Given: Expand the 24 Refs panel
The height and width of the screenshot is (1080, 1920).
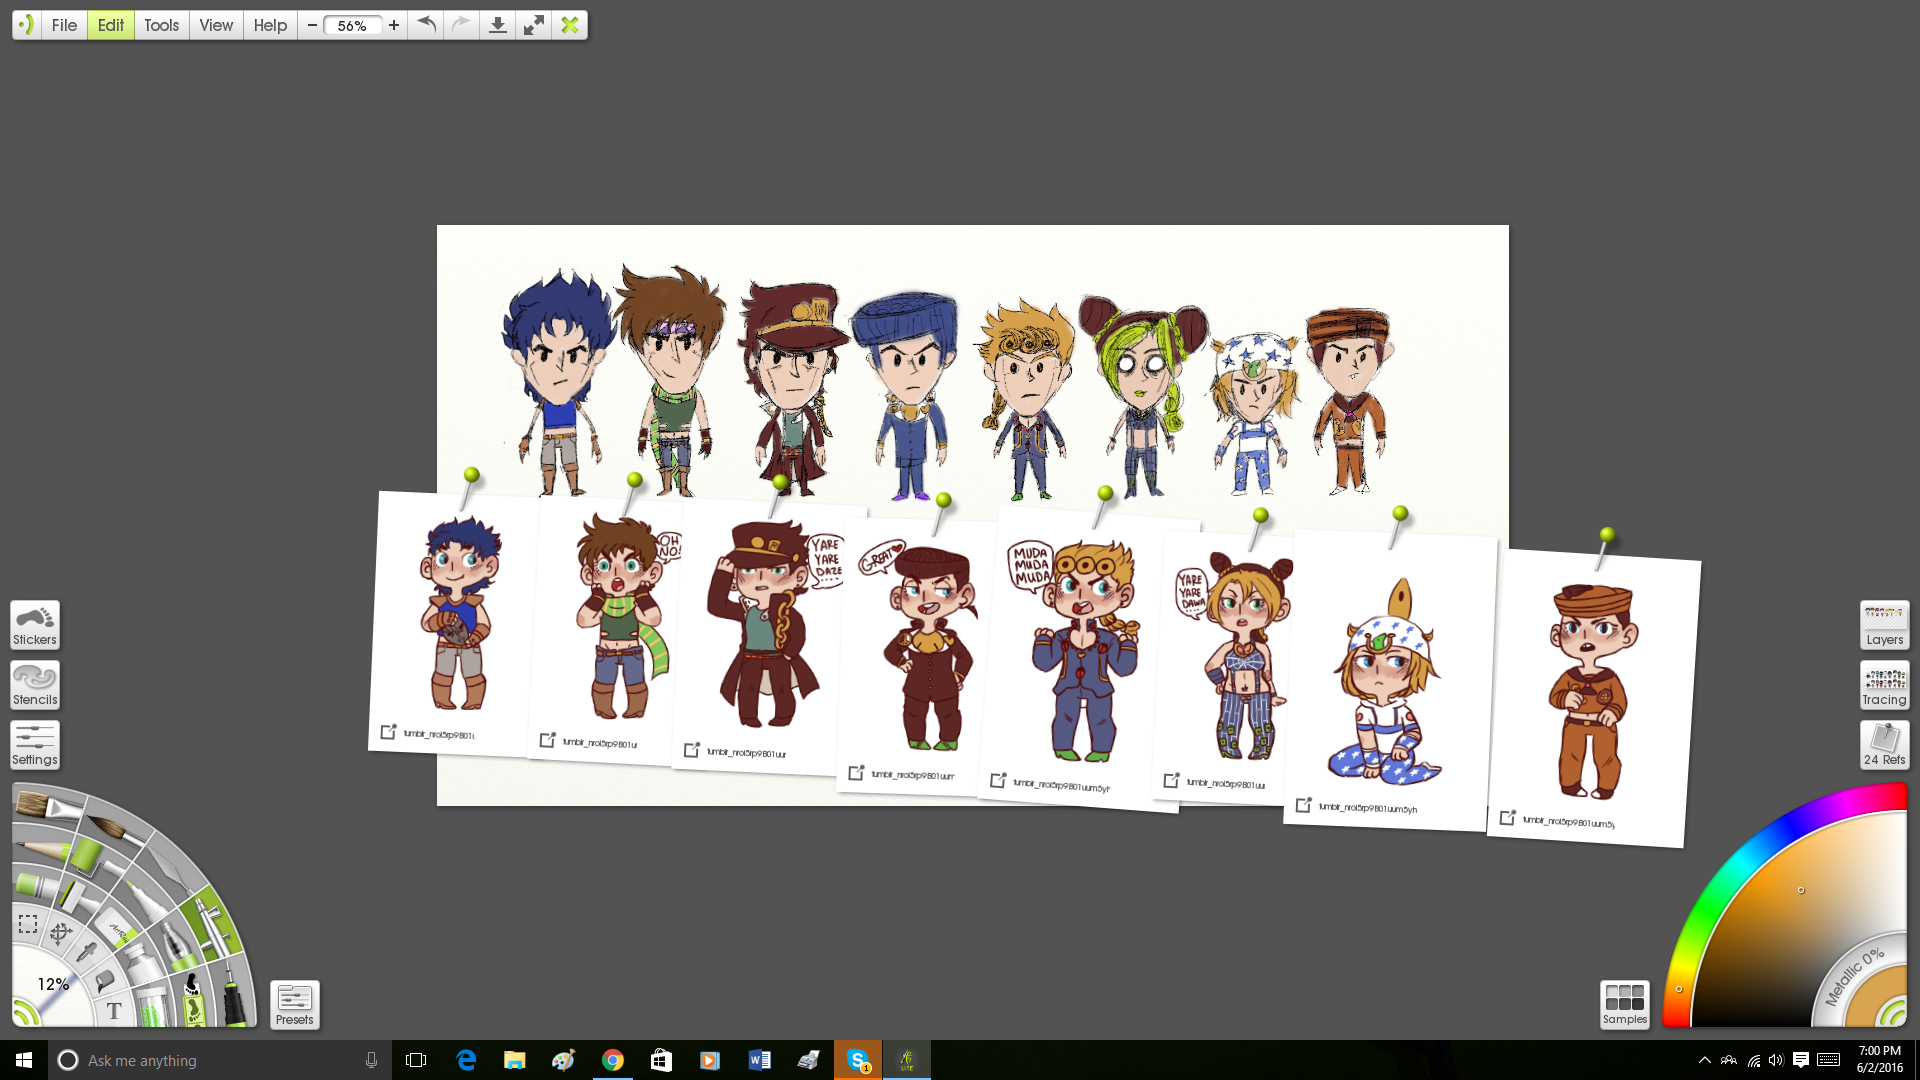Looking at the screenshot, I should pyautogui.click(x=1884, y=745).
